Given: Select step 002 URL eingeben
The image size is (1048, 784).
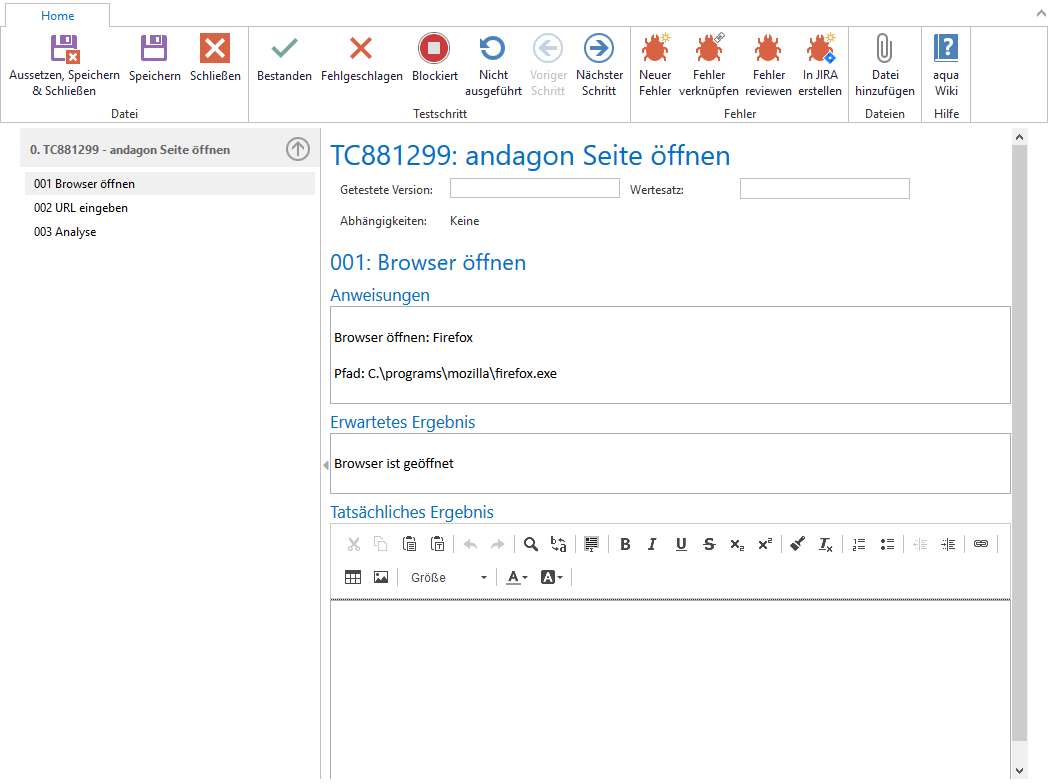Looking at the screenshot, I should (x=81, y=208).
